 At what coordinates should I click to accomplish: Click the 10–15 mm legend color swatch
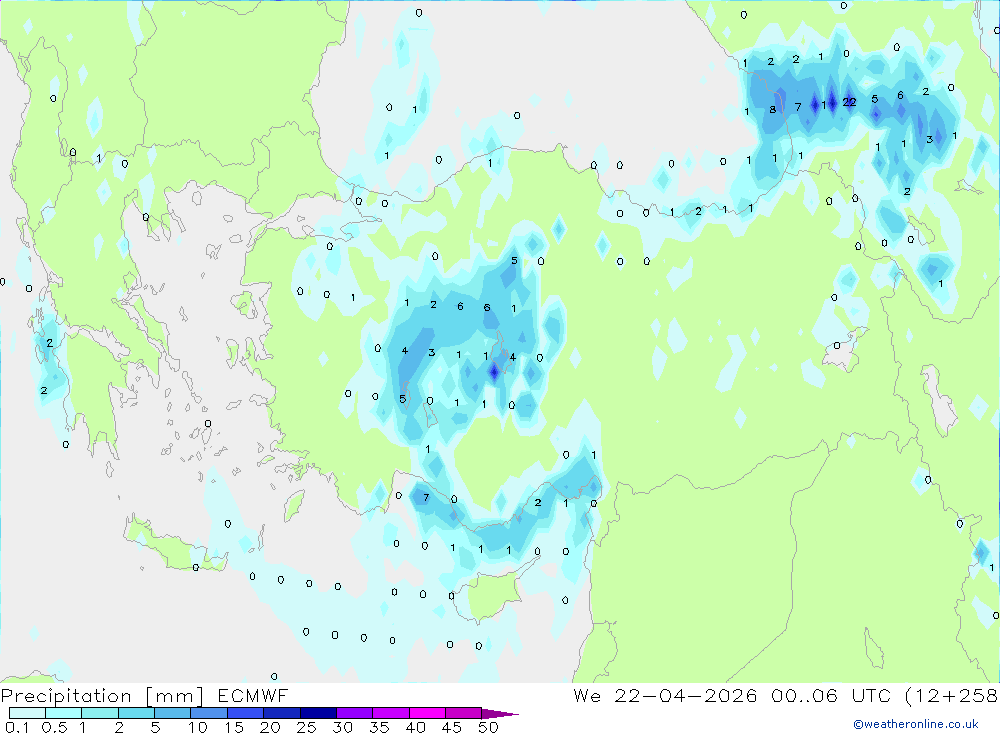click(x=209, y=713)
